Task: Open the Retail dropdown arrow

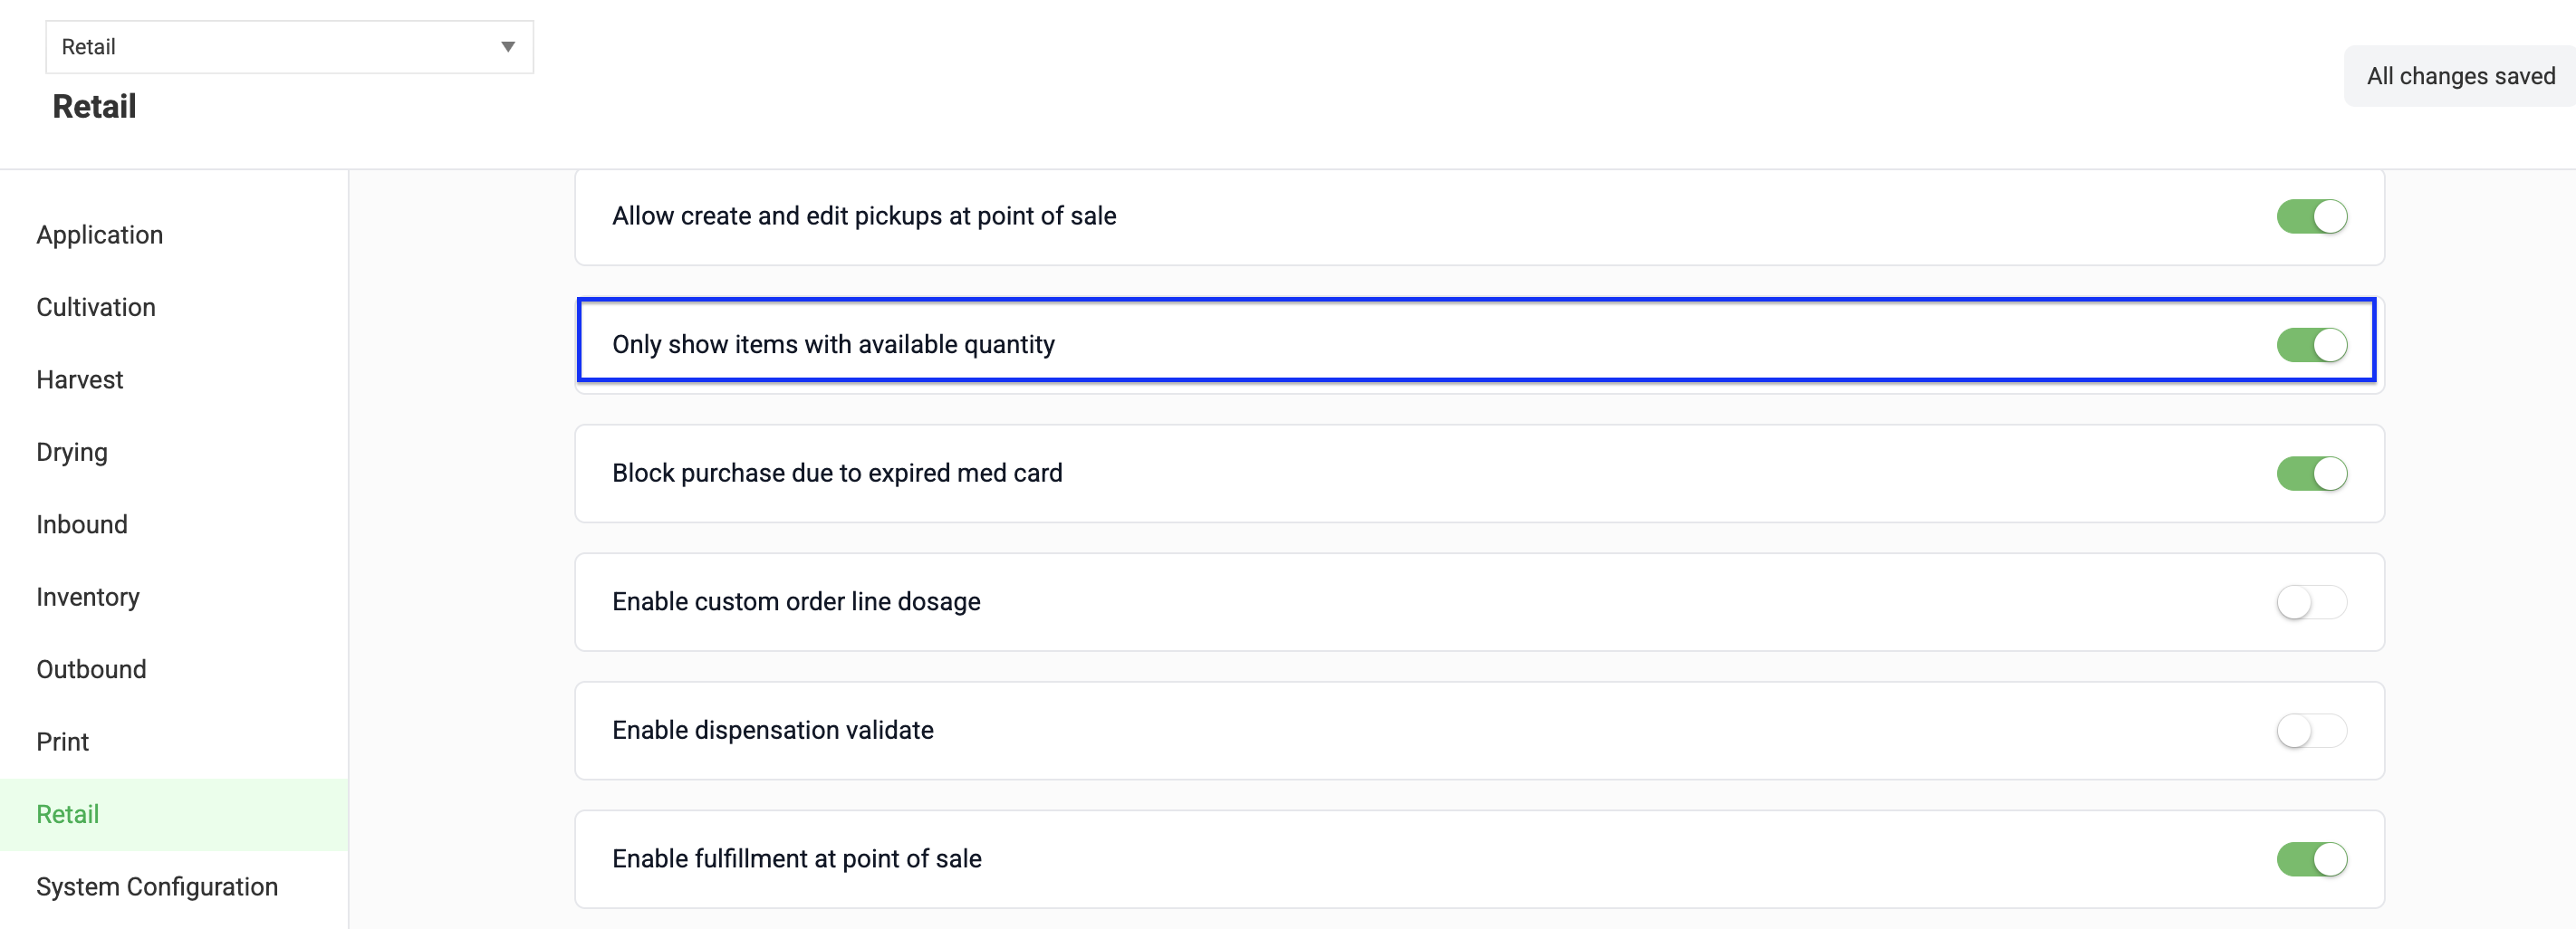Action: (x=508, y=47)
